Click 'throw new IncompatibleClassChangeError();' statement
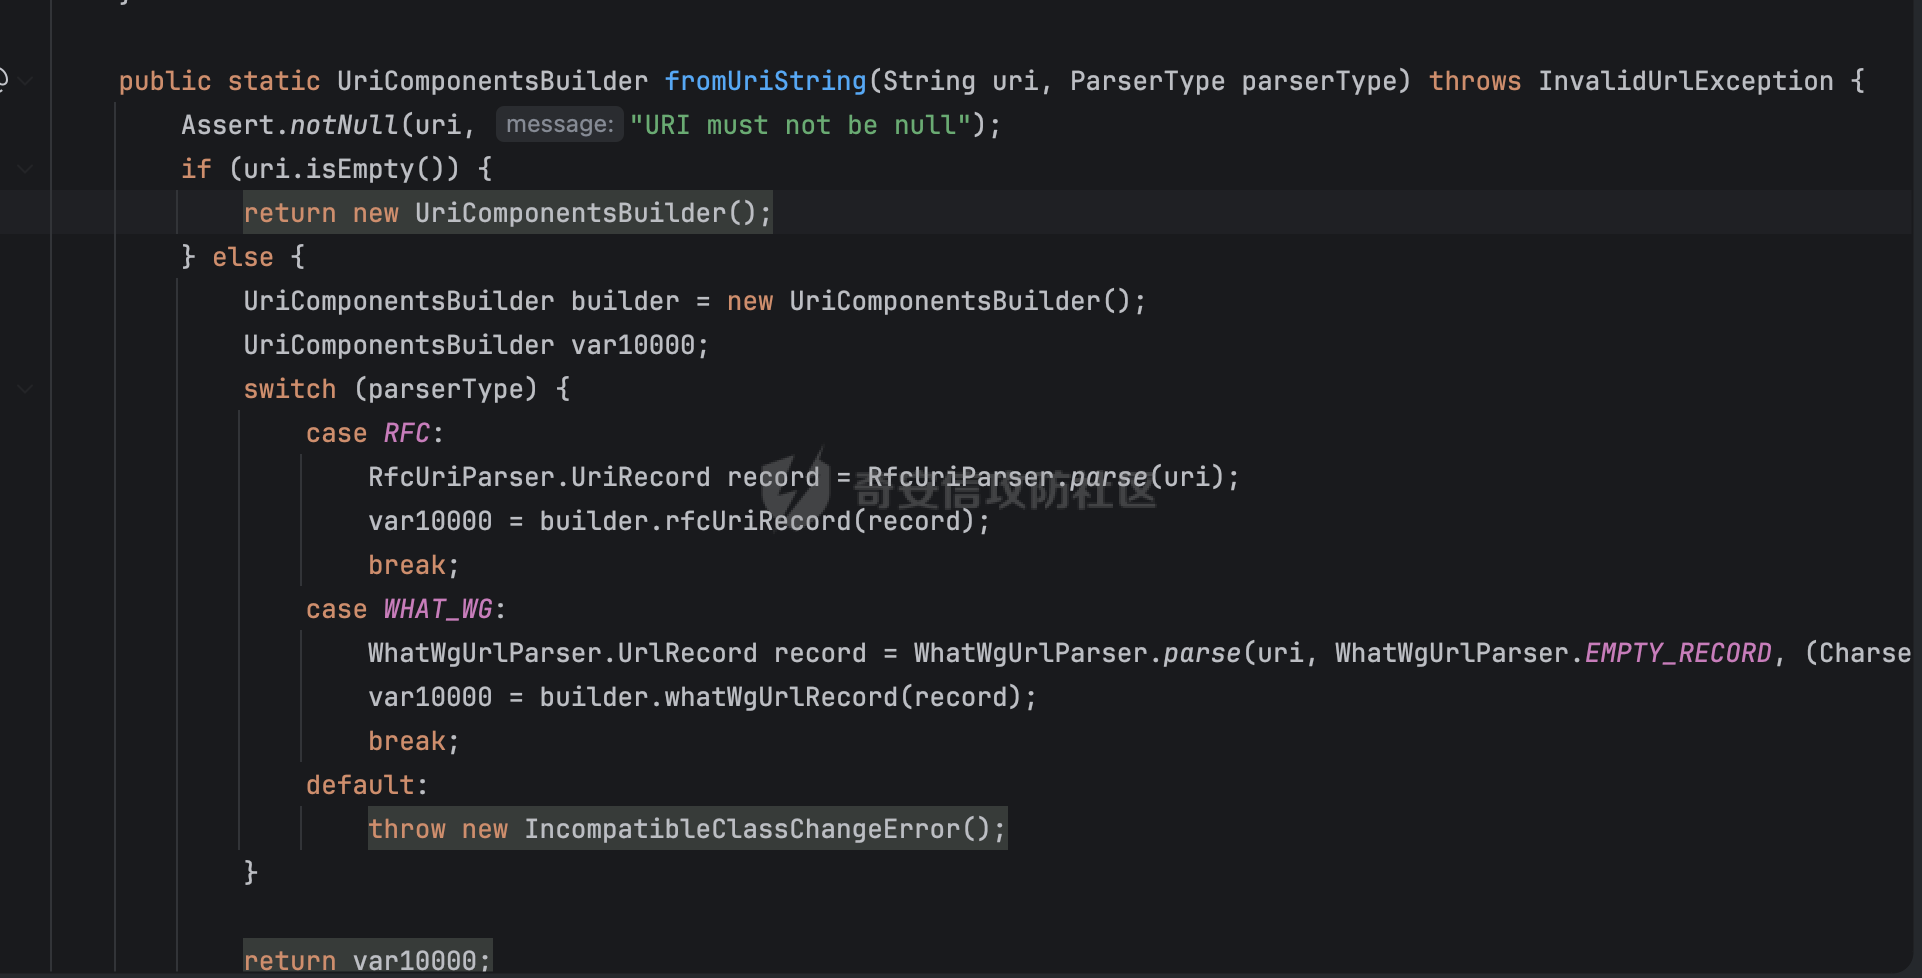The height and width of the screenshot is (978, 1922). (x=687, y=829)
